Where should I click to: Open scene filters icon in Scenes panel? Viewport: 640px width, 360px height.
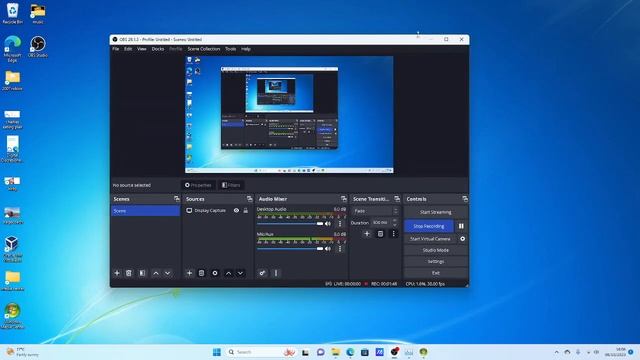(x=142, y=273)
